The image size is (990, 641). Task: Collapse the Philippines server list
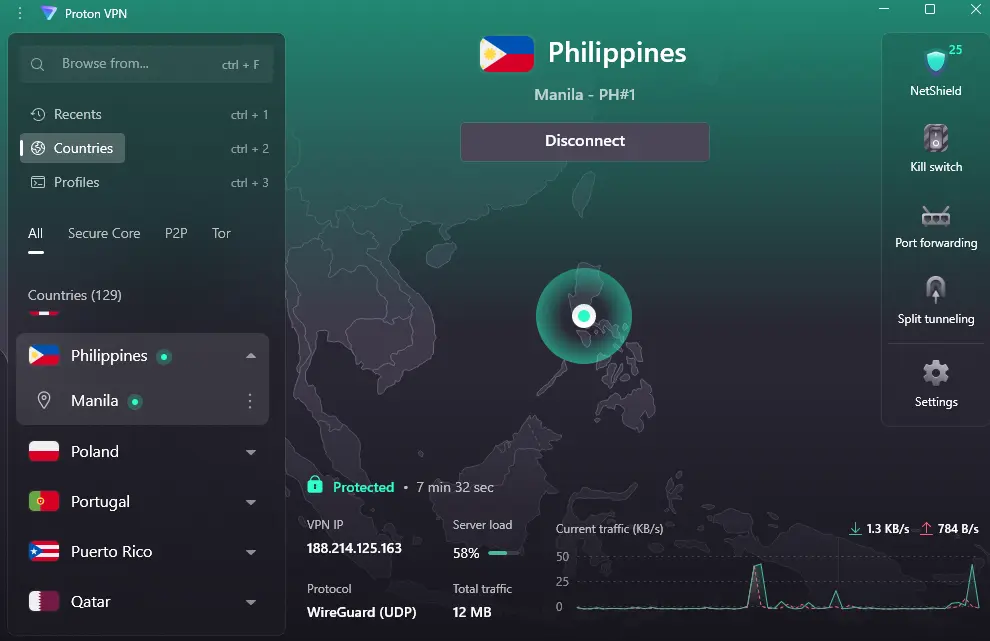click(x=251, y=356)
